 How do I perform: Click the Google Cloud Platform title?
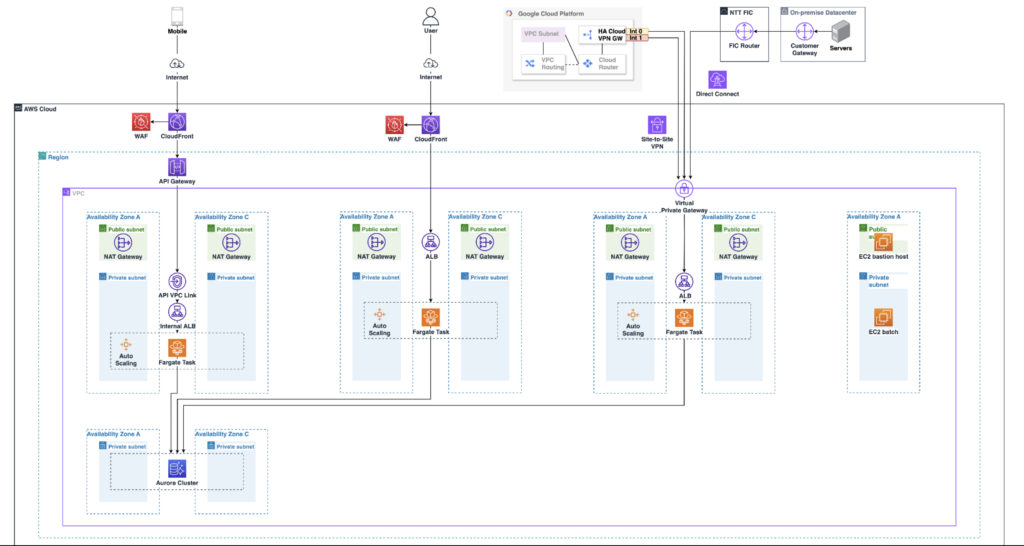pyautogui.click(x=552, y=13)
